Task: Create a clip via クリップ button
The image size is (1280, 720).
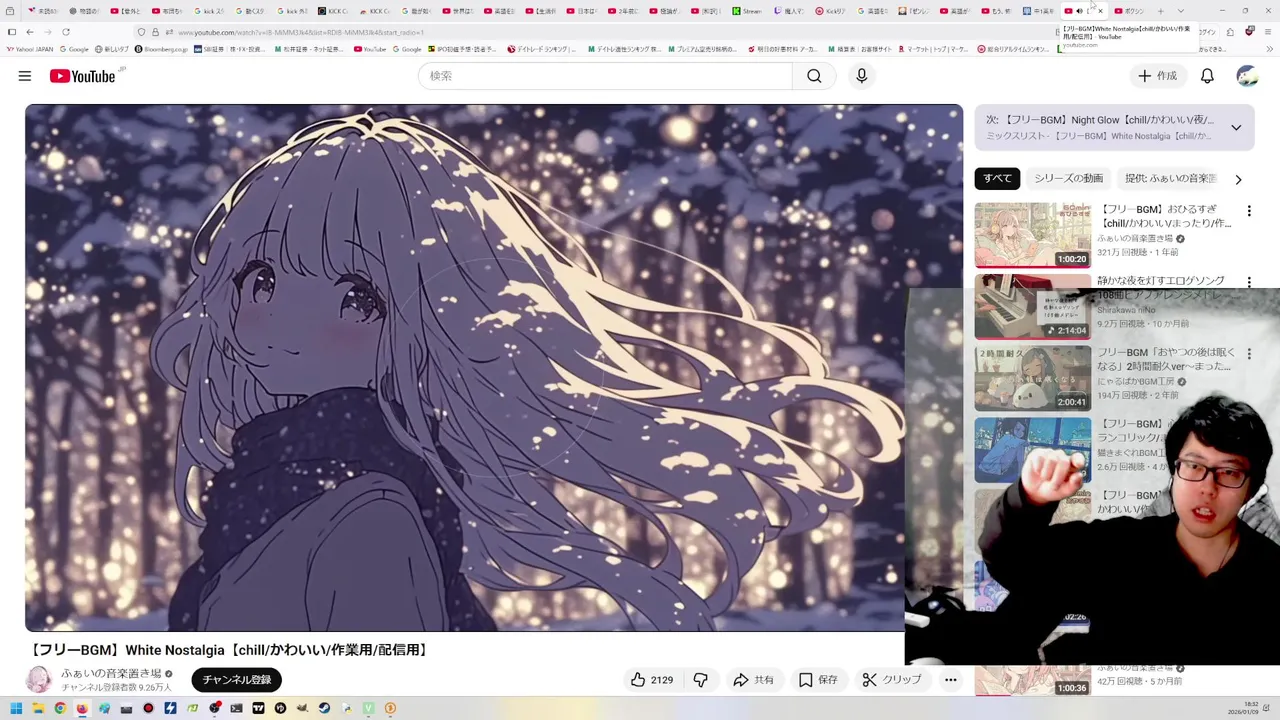Action: click(x=892, y=680)
